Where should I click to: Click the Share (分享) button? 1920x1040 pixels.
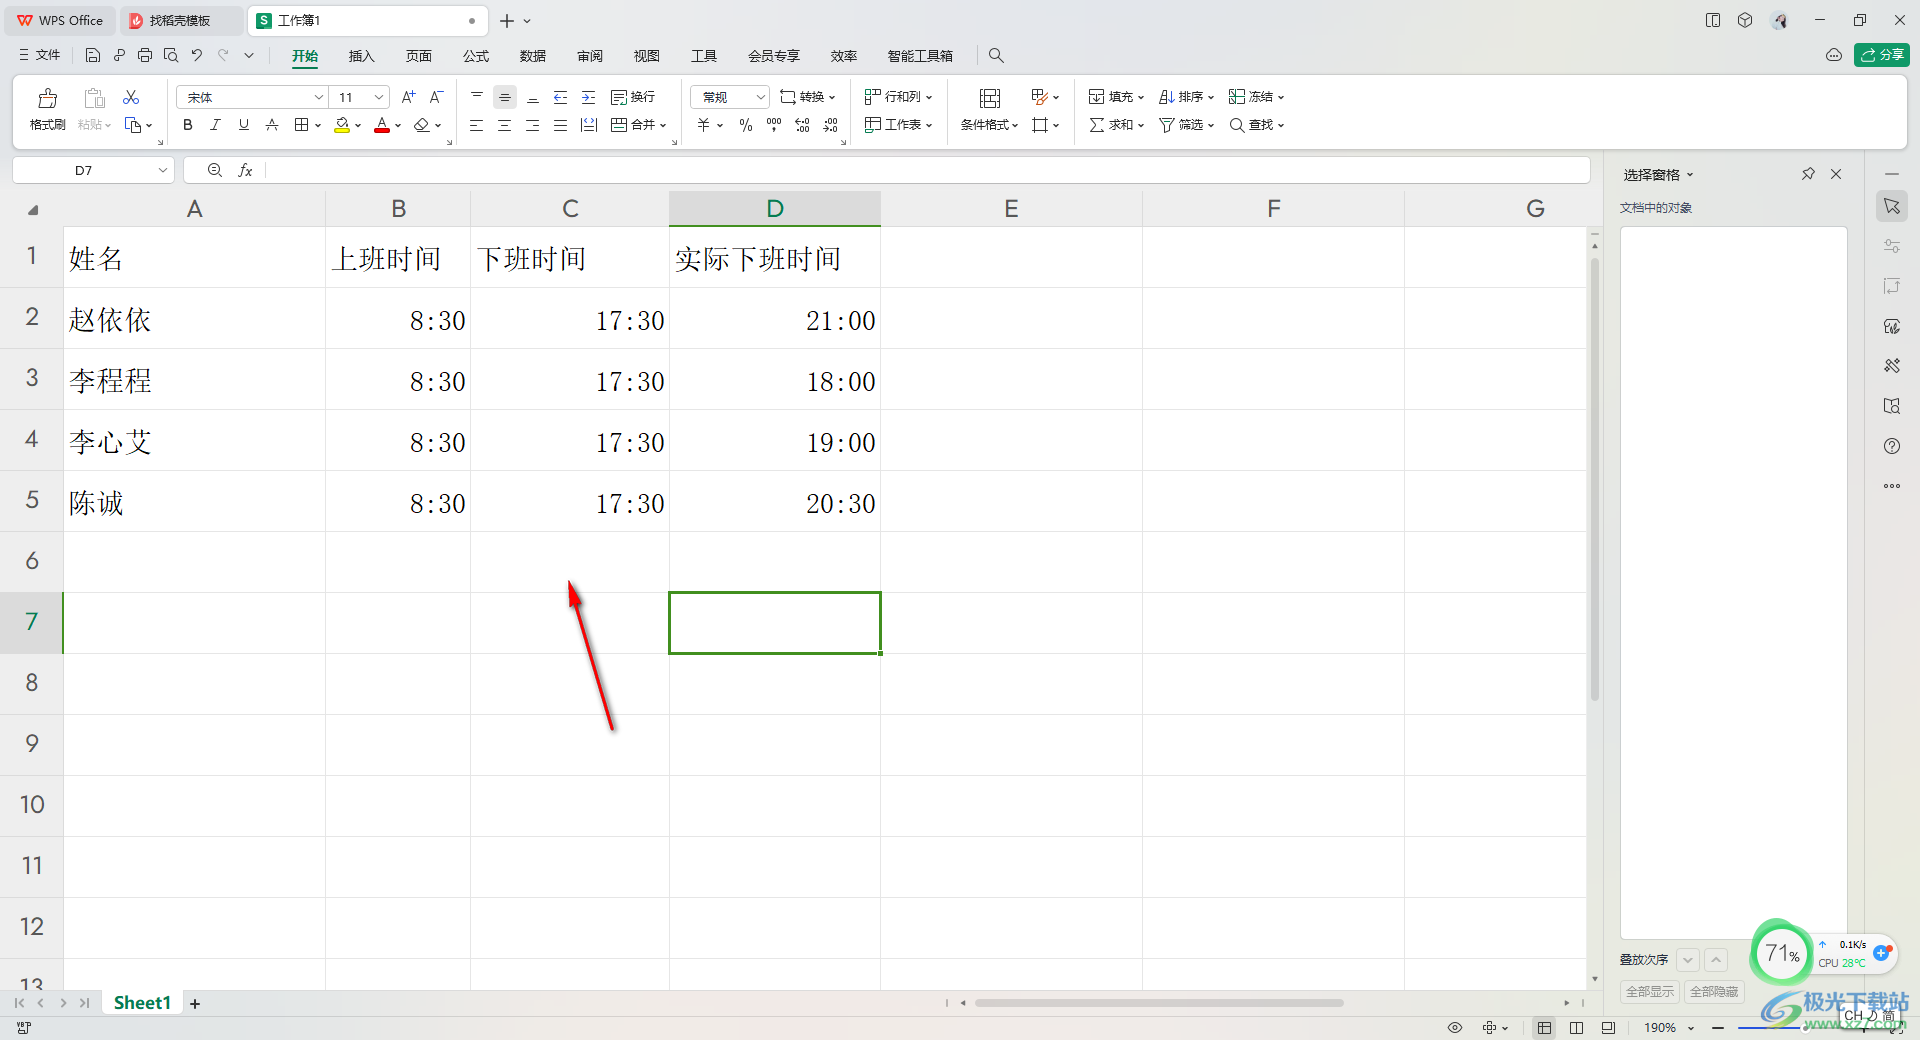pyautogui.click(x=1882, y=55)
